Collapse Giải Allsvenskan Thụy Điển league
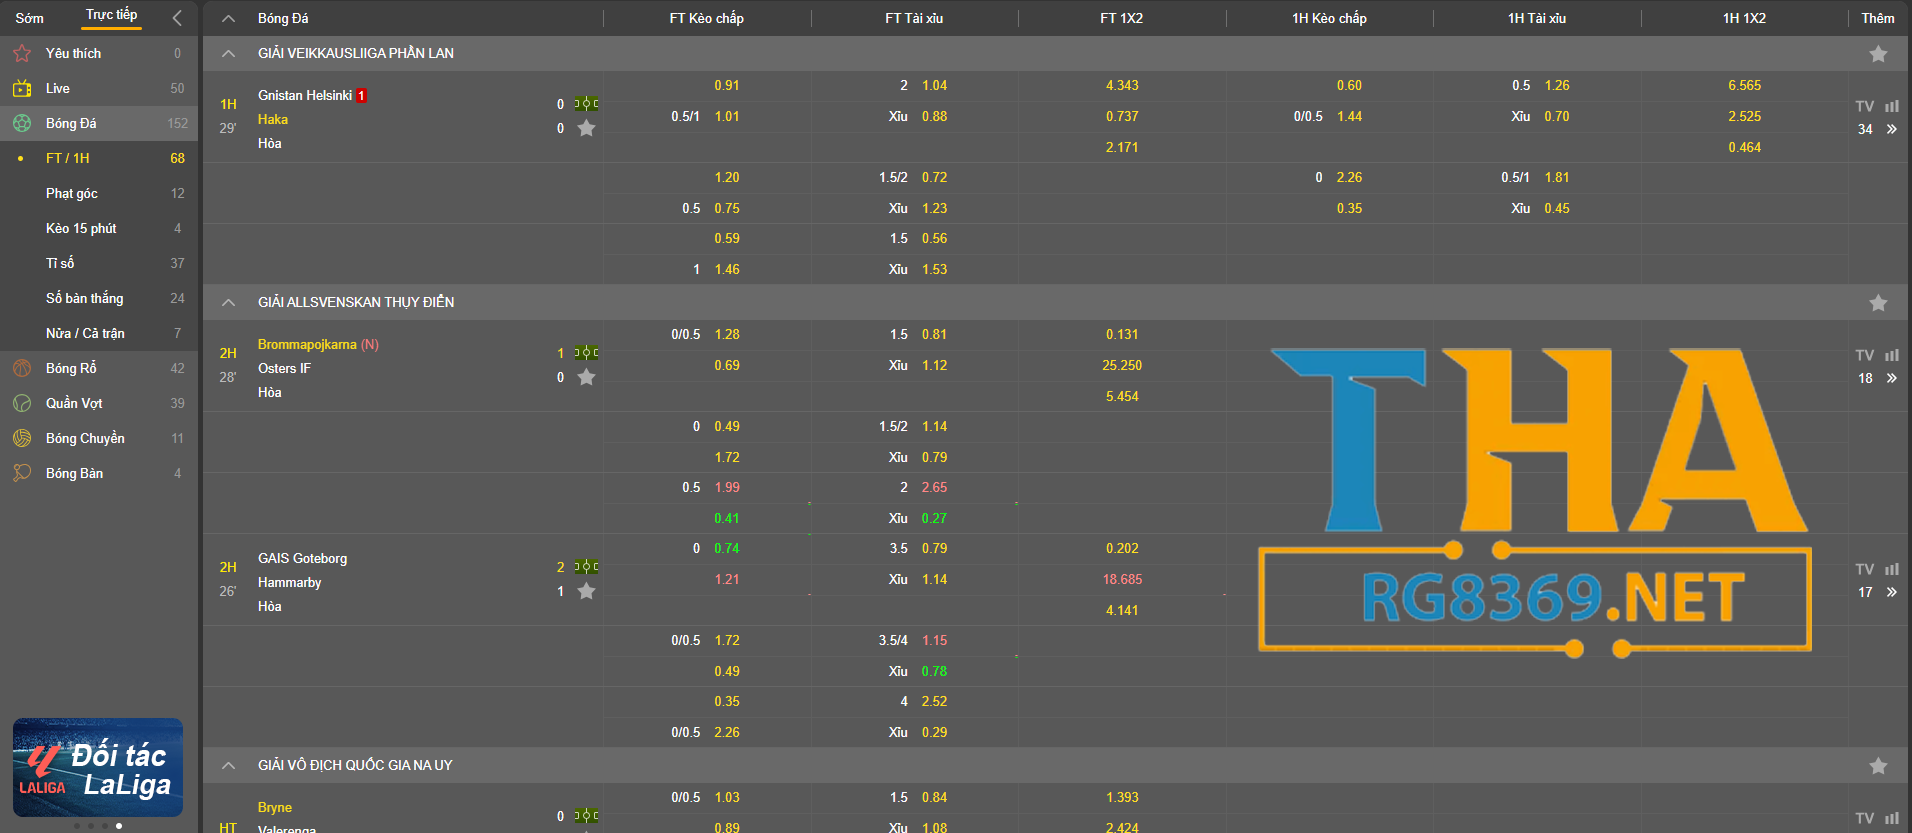 tap(229, 302)
